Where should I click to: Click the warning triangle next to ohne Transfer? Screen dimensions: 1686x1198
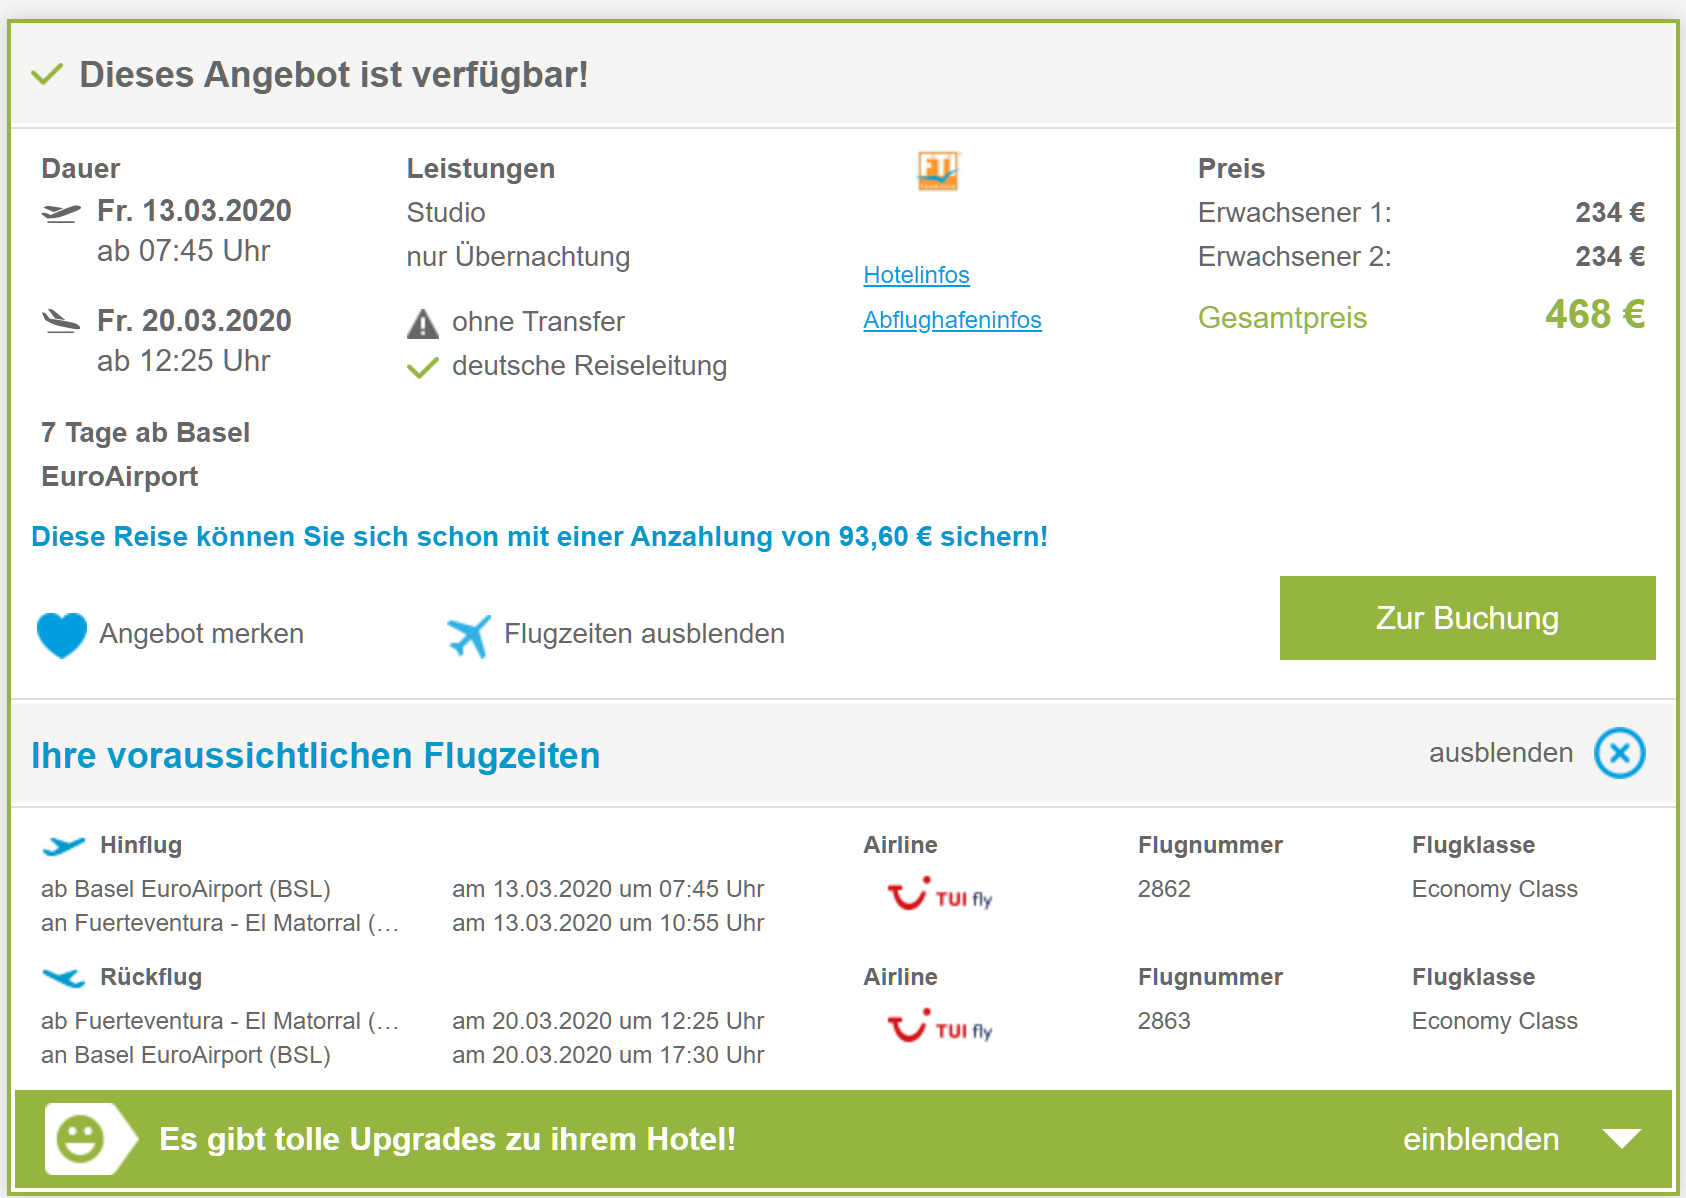pyautogui.click(x=423, y=323)
